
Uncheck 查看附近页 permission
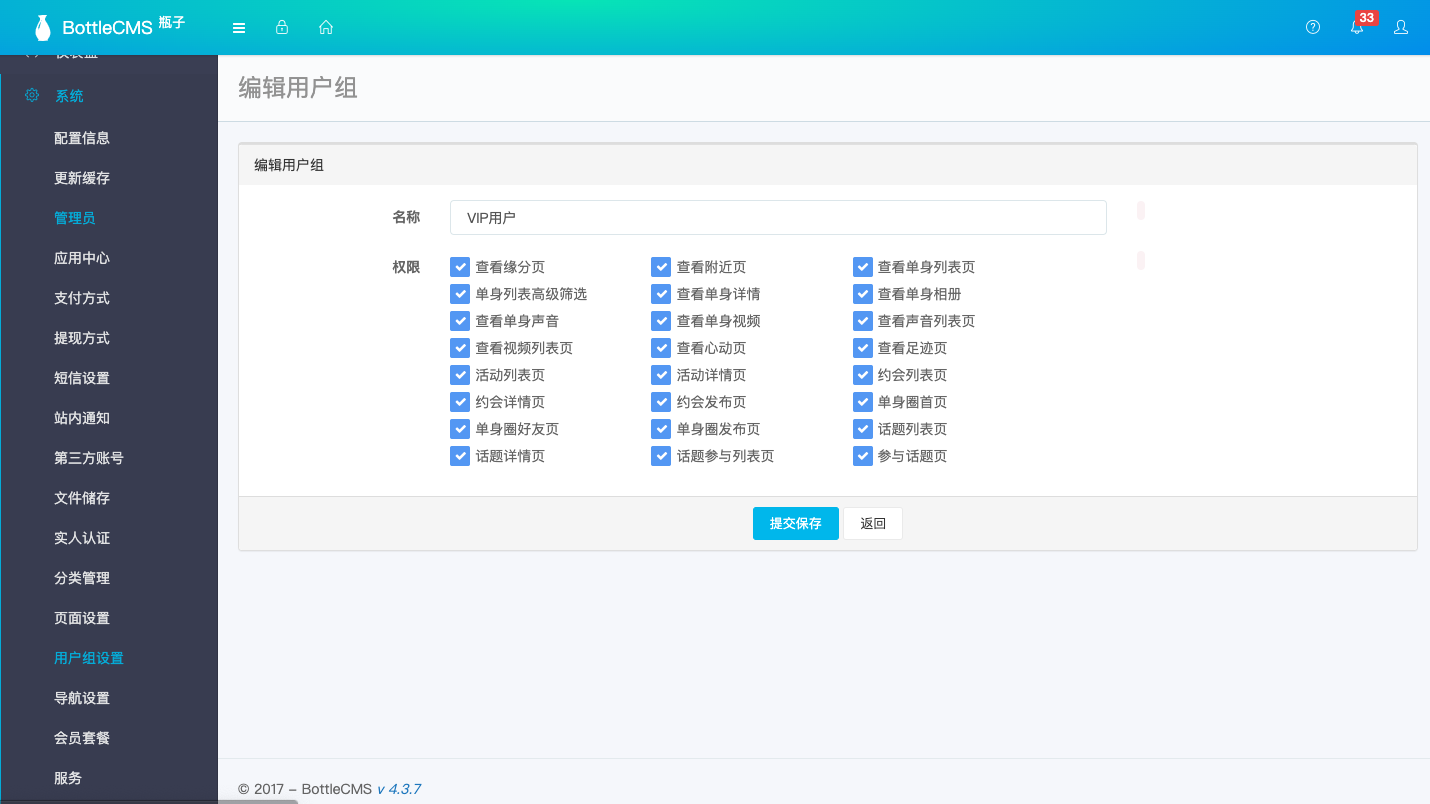pos(661,267)
